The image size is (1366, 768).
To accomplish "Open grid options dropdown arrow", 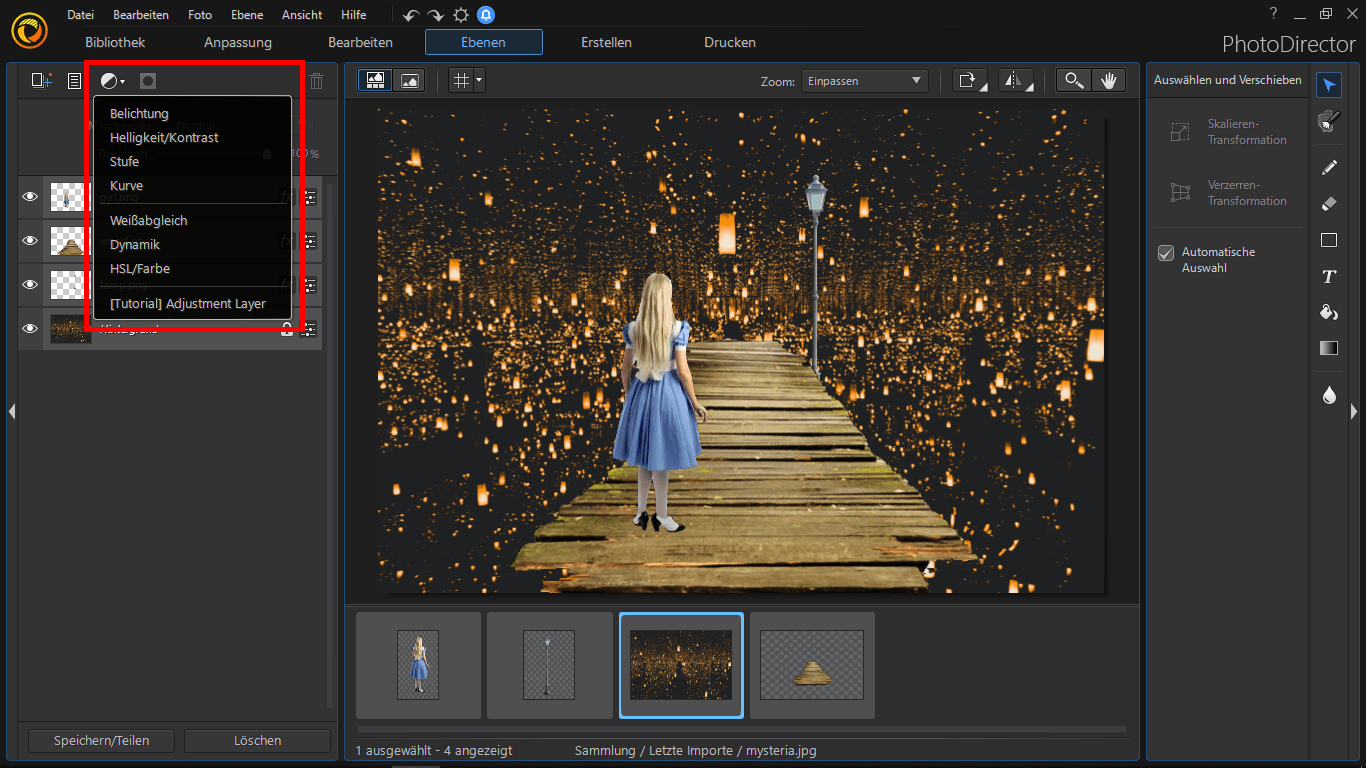I will [x=480, y=81].
